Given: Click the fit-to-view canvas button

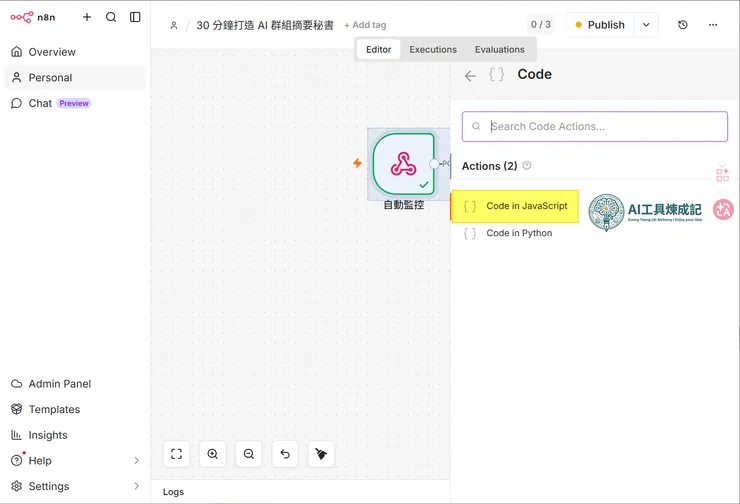Looking at the screenshot, I should tap(177, 454).
